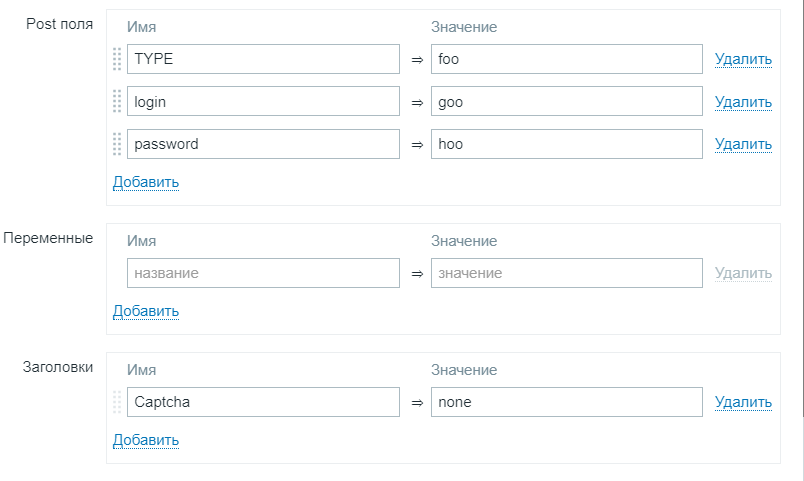Image resolution: width=804 pixels, height=481 pixels.
Task: Add a new variable row
Action: tap(145, 311)
